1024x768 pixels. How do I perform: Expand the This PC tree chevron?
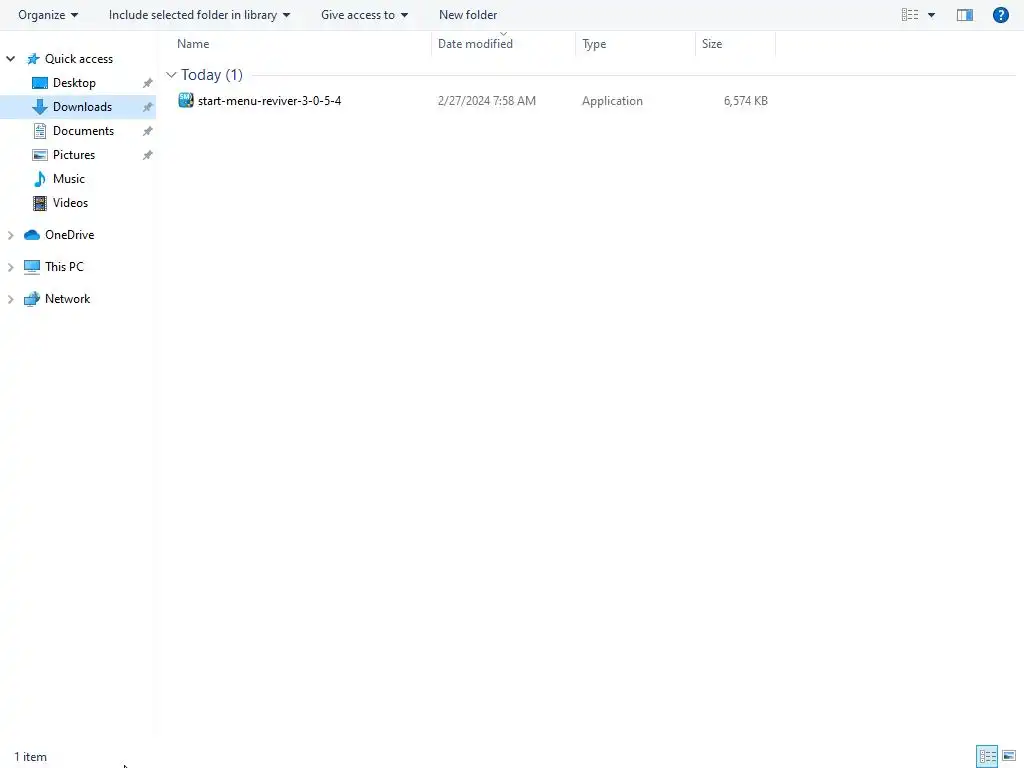(x=10, y=267)
